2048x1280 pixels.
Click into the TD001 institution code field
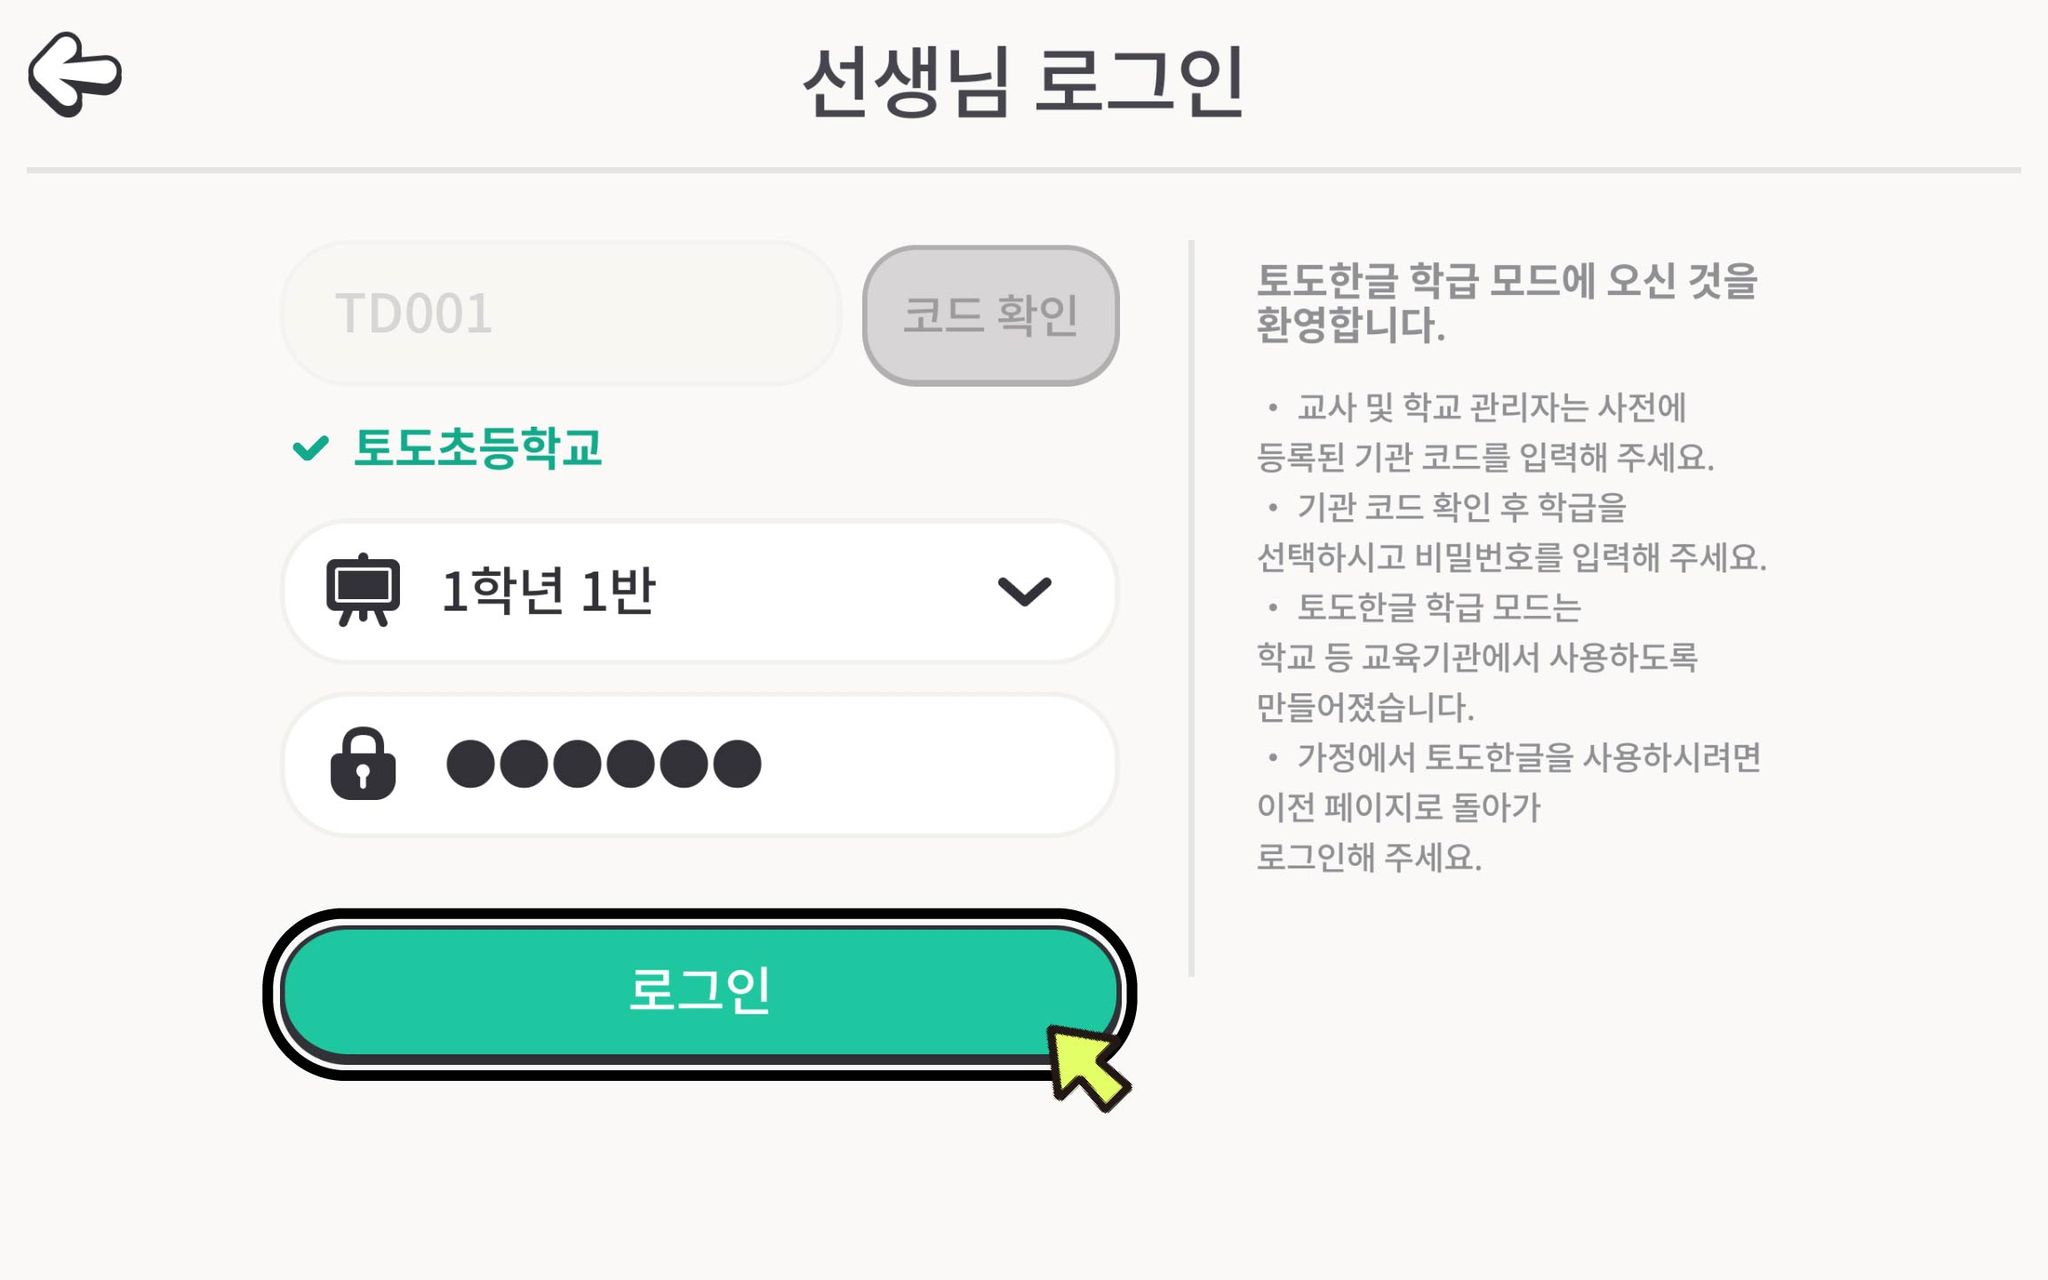pyautogui.click(x=561, y=313)
